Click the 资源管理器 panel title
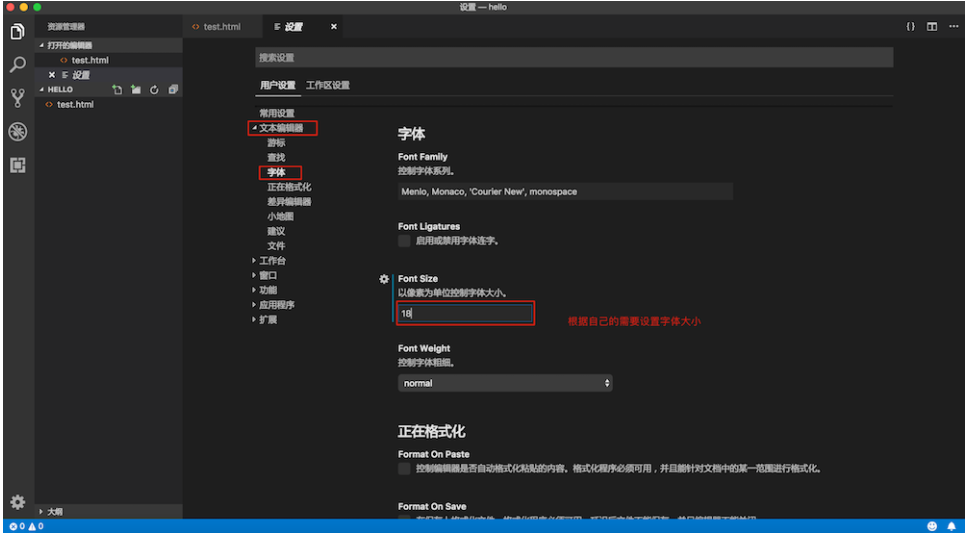 (66, 27)
